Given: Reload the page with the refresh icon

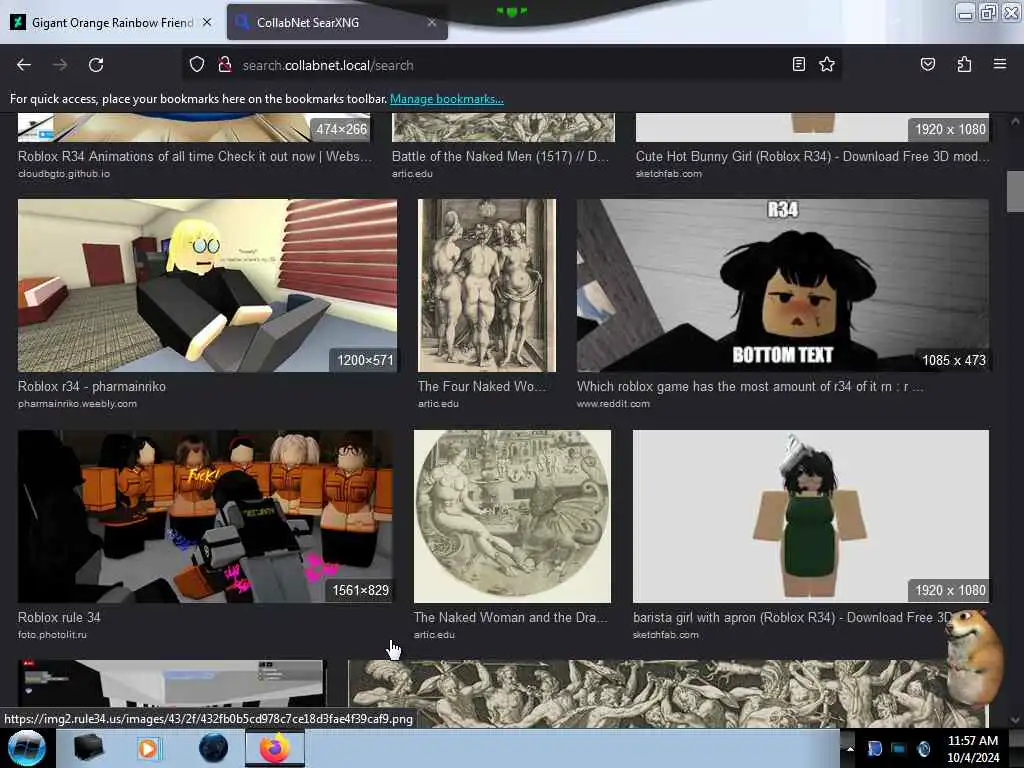Looking at the screenshot, I should click(96, 65).
